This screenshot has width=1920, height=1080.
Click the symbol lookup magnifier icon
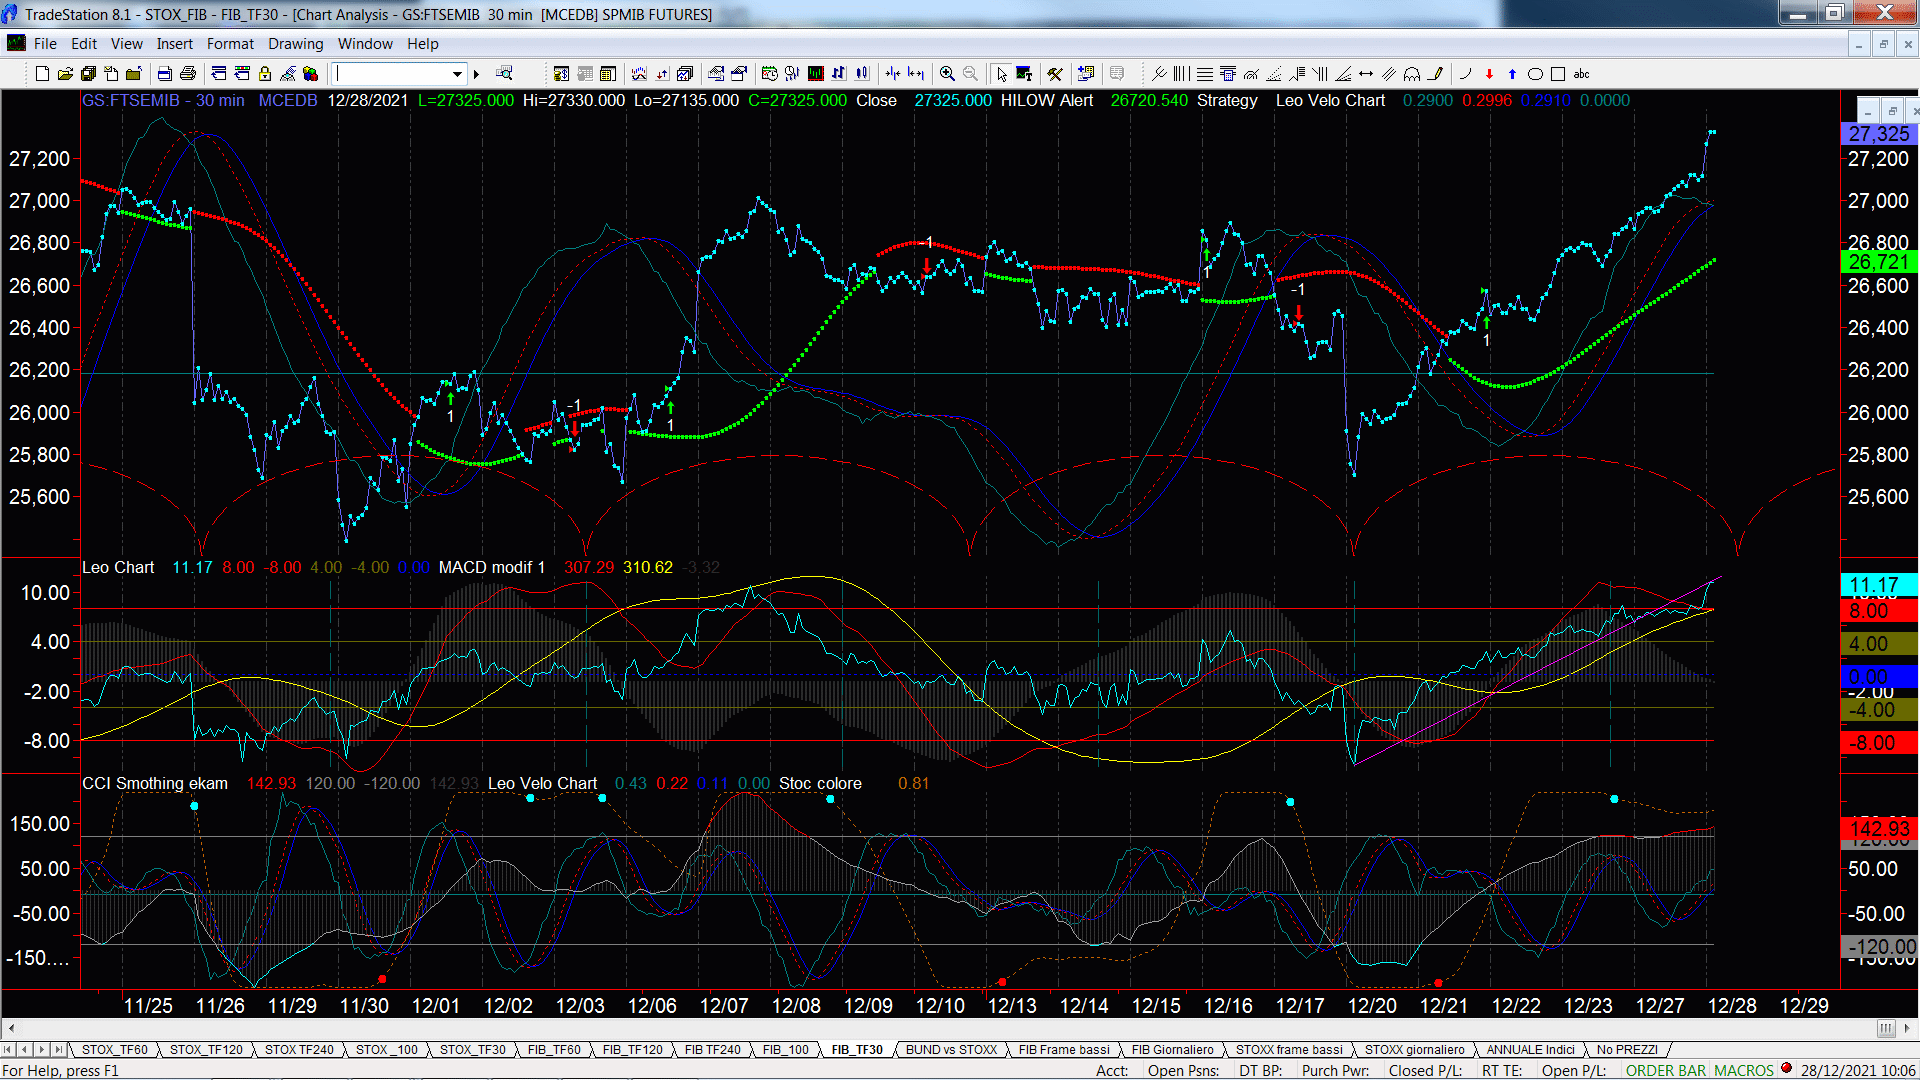(504, 74)
